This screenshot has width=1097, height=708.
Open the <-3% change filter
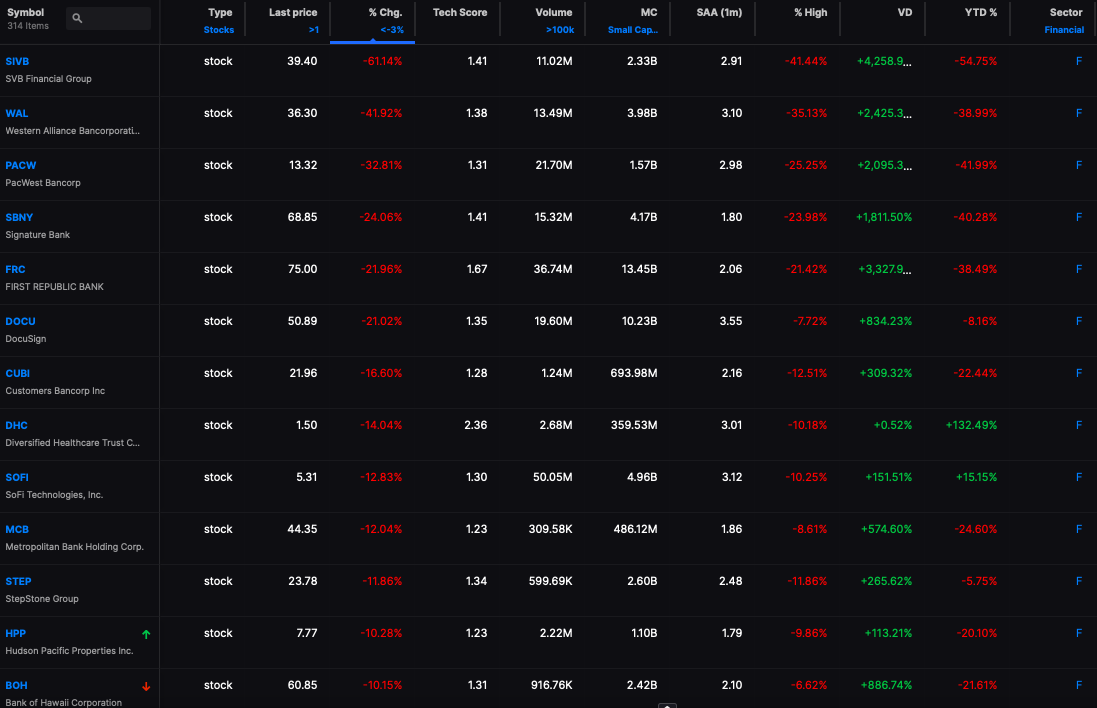tap(392, 30)
